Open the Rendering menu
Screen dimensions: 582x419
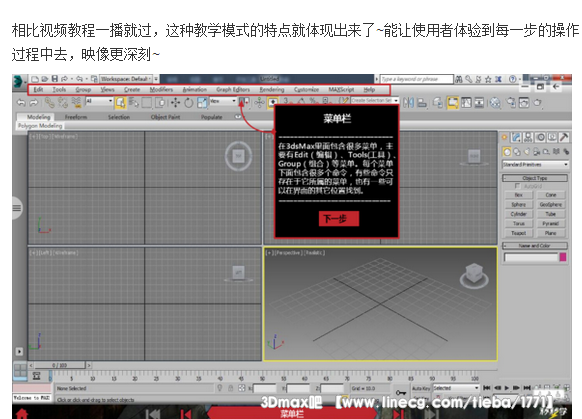pyautogui.click(x=272, y=89)
